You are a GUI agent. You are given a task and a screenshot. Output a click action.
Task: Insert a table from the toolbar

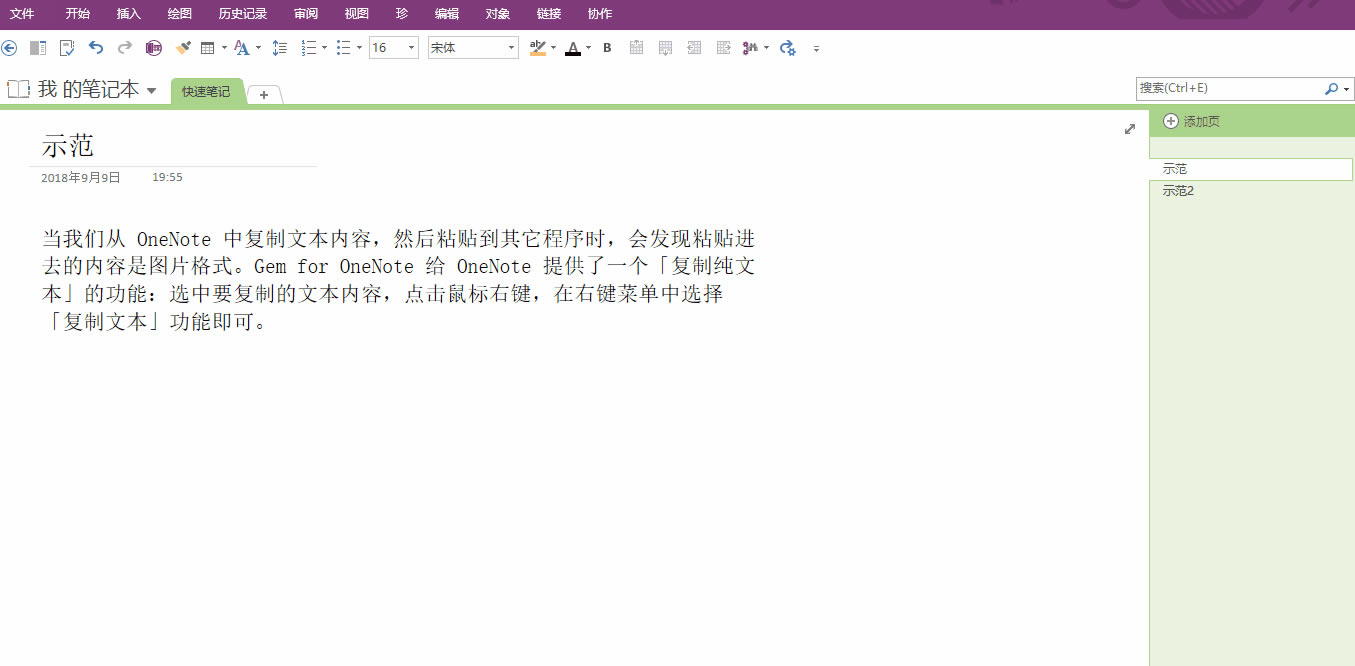pos(208,47)
